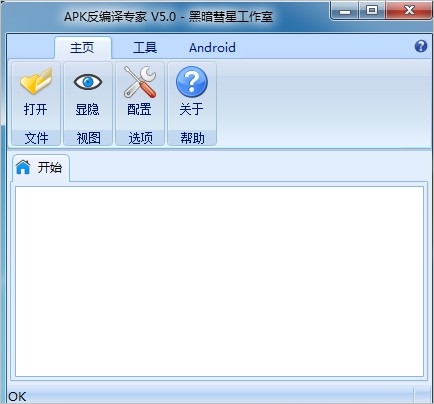Switch to the 工具 ribbon tab
This screenshot has width=434, height=404.
click(x=145, y=48)
